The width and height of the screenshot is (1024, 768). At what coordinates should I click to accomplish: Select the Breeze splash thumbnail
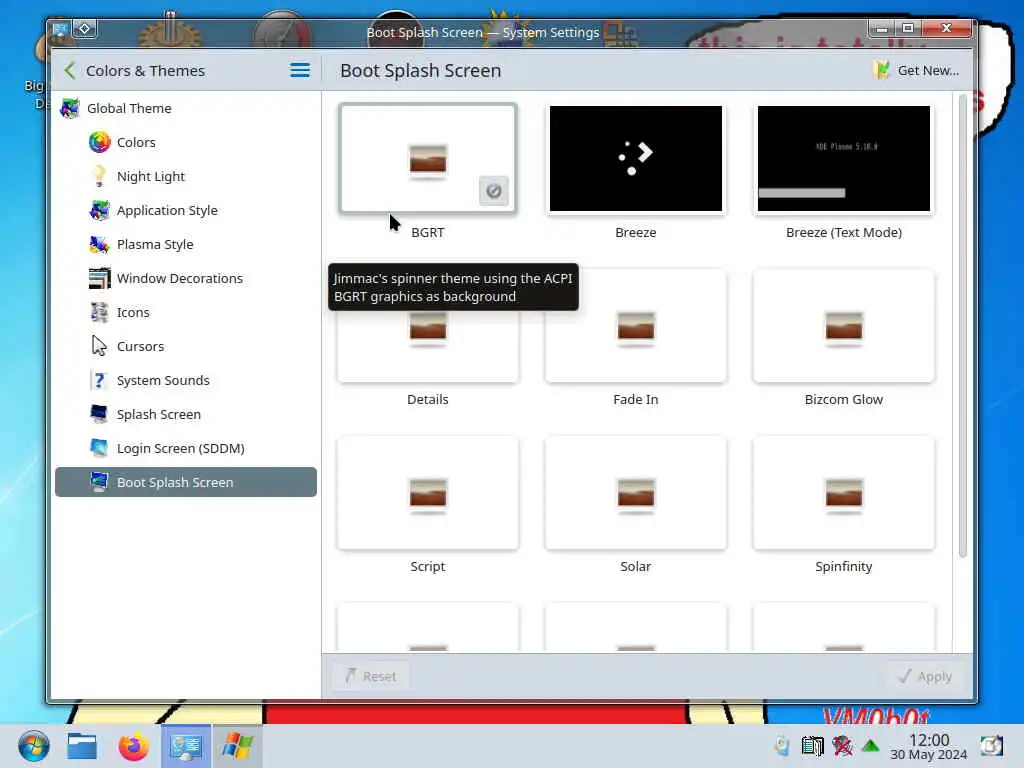point(635,159)
